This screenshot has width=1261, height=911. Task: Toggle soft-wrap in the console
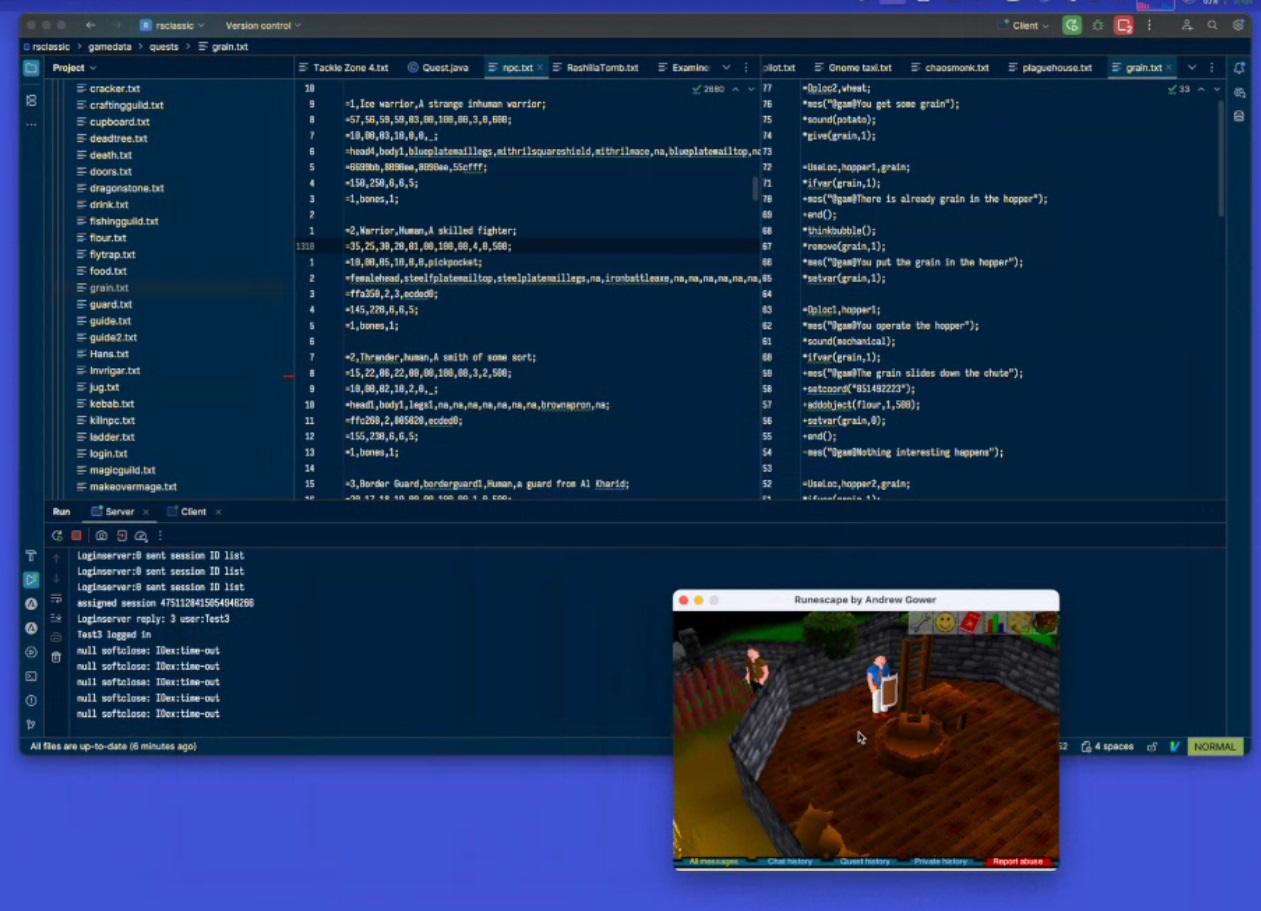tap(56, 598)
